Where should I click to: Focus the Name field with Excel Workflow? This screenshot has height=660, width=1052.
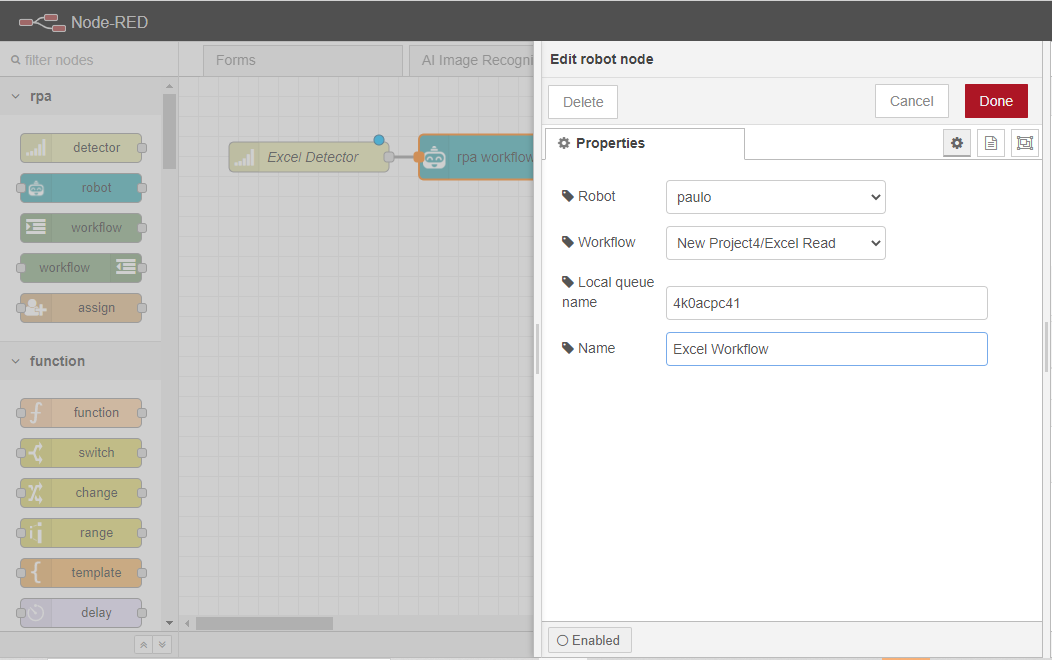(x=827, y=349)
